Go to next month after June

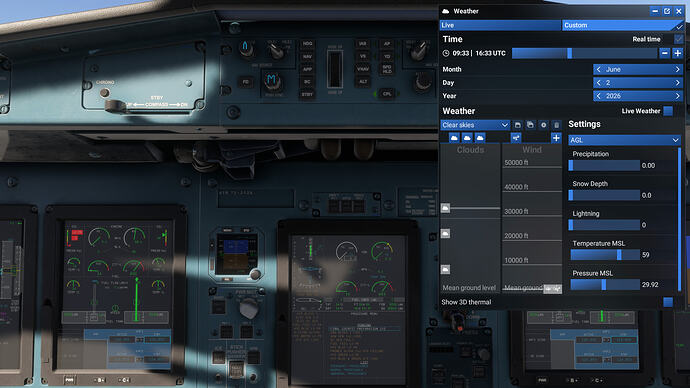click(677, 70)
